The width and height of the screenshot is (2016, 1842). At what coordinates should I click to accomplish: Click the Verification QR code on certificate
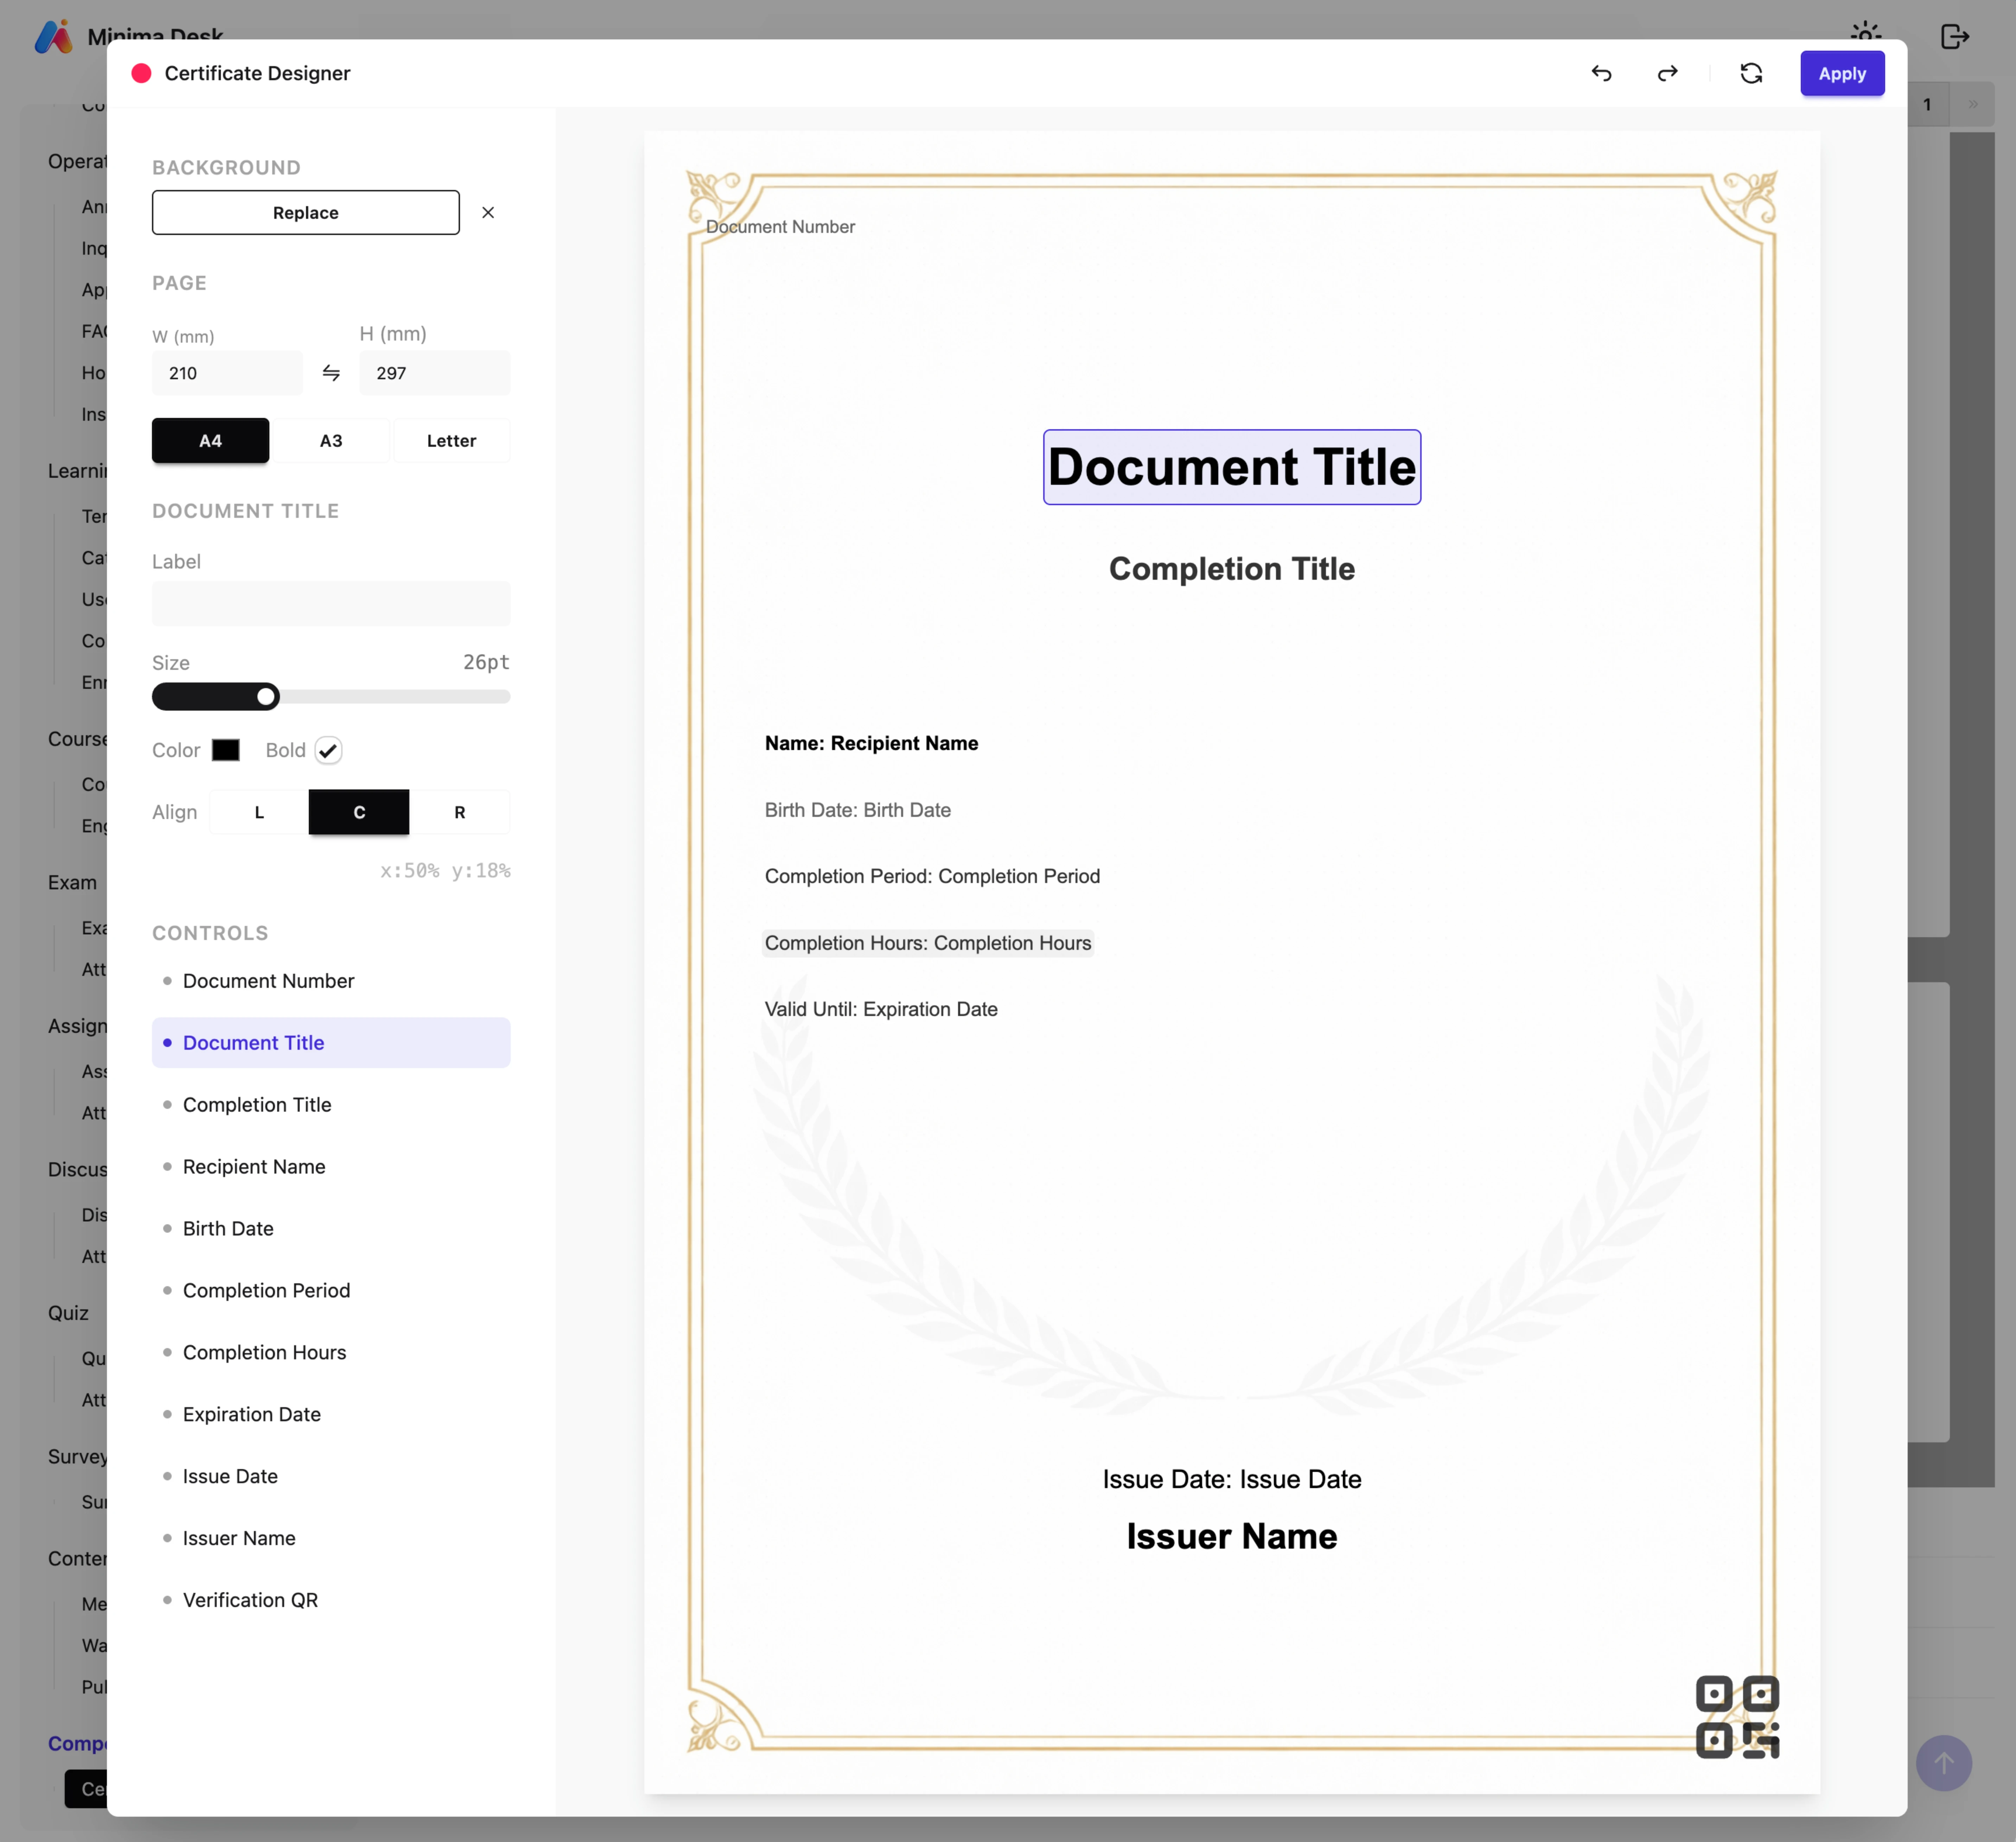[x=1737, y=1717]
